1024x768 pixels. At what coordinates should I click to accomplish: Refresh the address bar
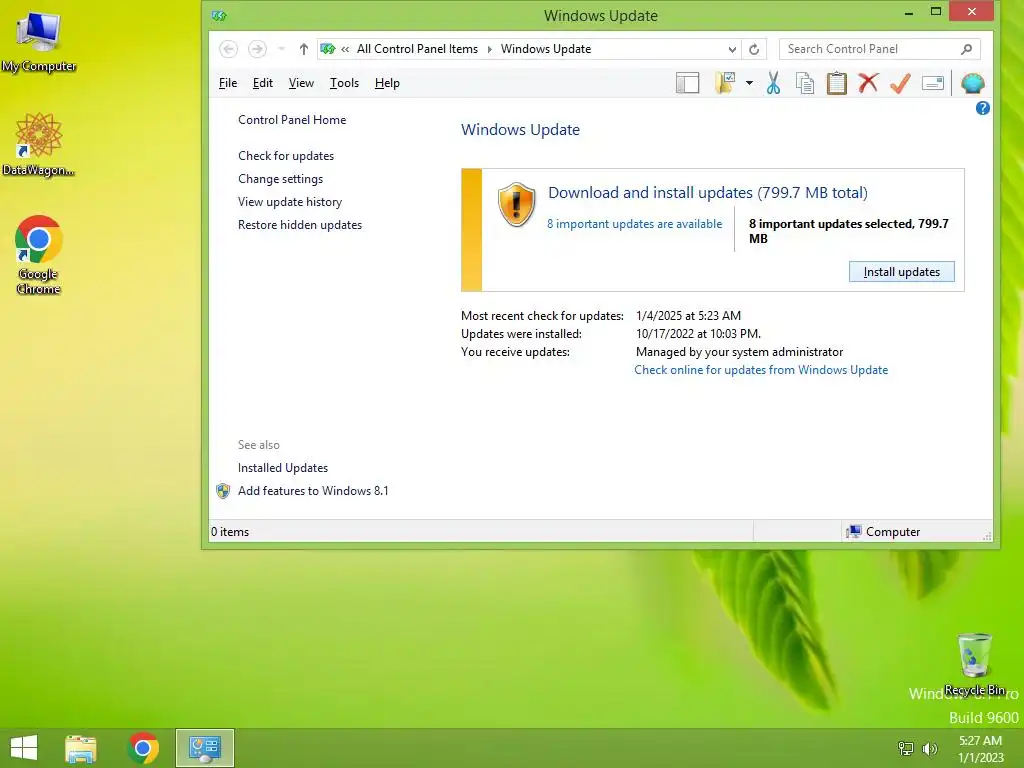coord(754,49)
